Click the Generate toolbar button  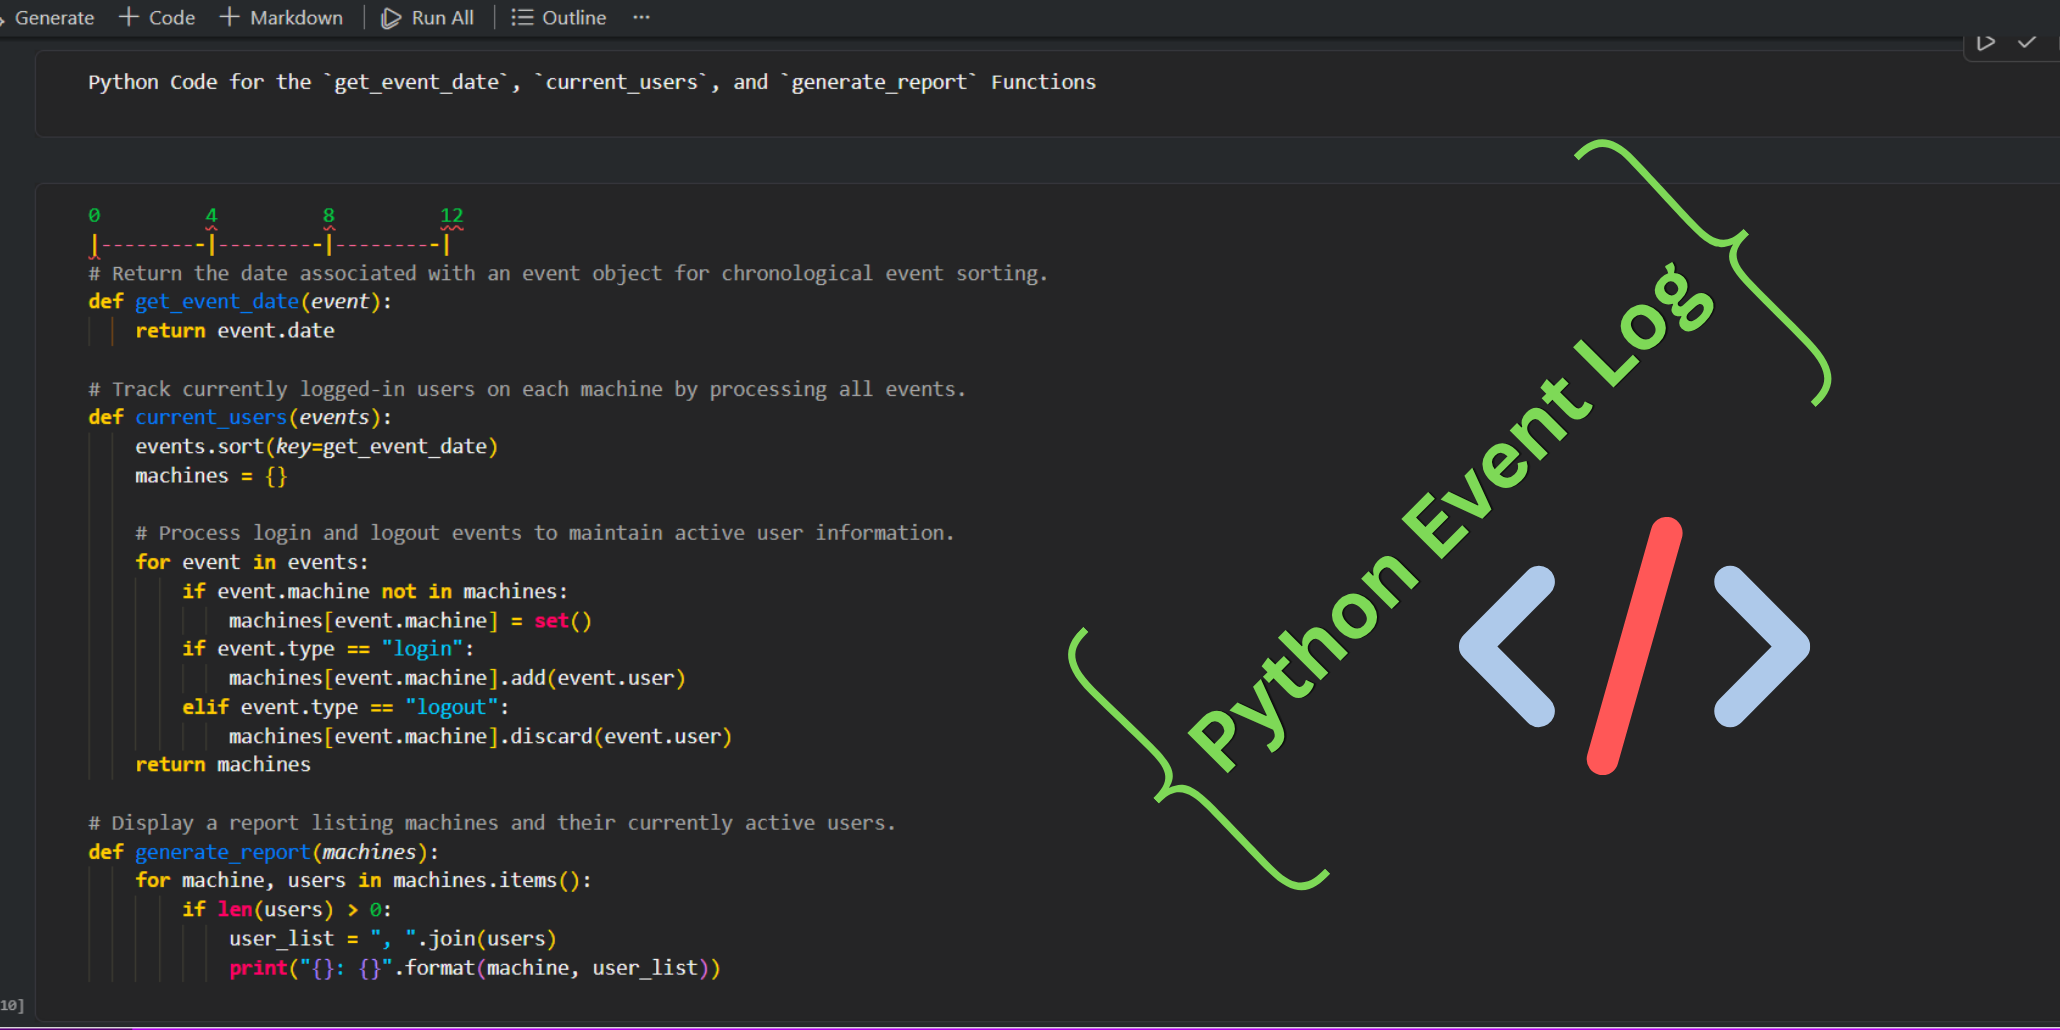[48, 18]
